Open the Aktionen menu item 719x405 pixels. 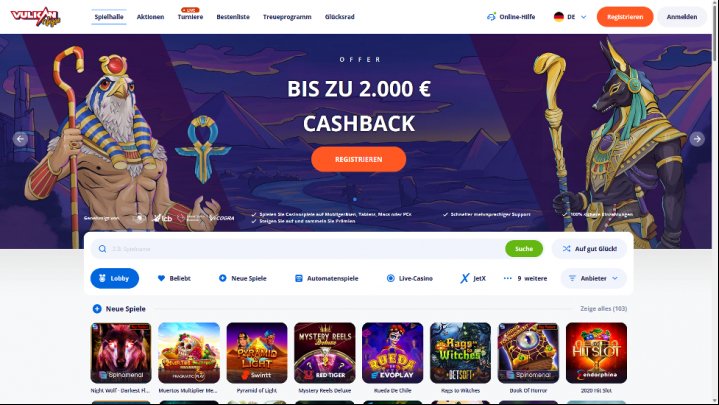(150, 17)
